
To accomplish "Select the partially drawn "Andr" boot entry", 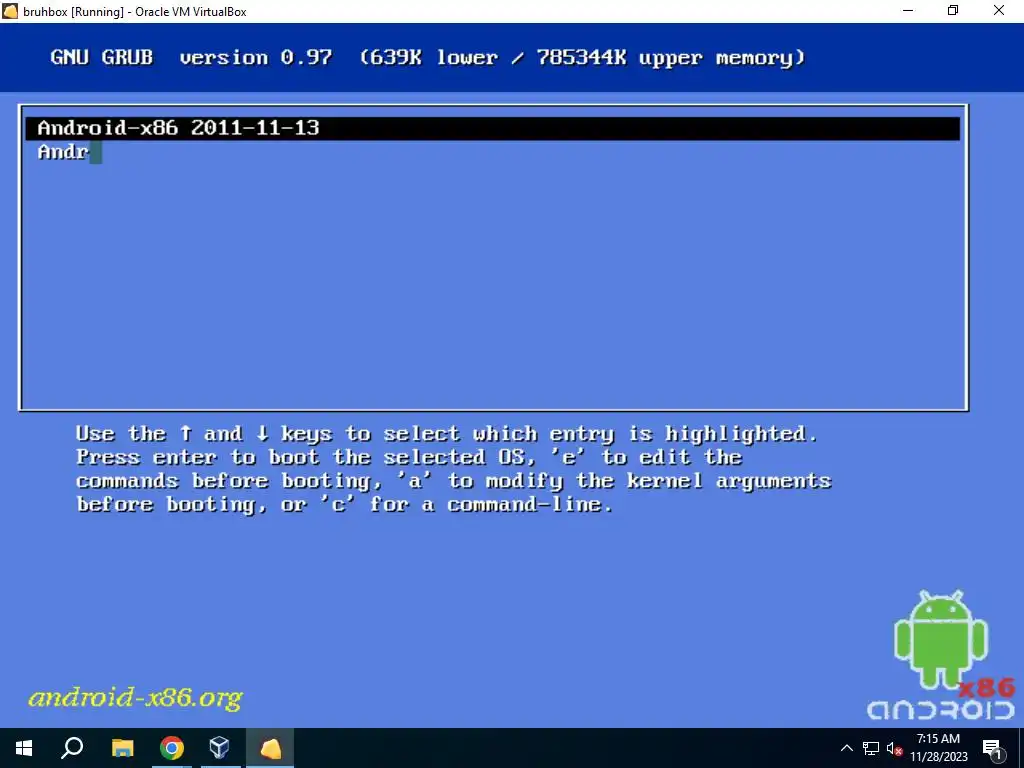I will (x=63, y=152).
